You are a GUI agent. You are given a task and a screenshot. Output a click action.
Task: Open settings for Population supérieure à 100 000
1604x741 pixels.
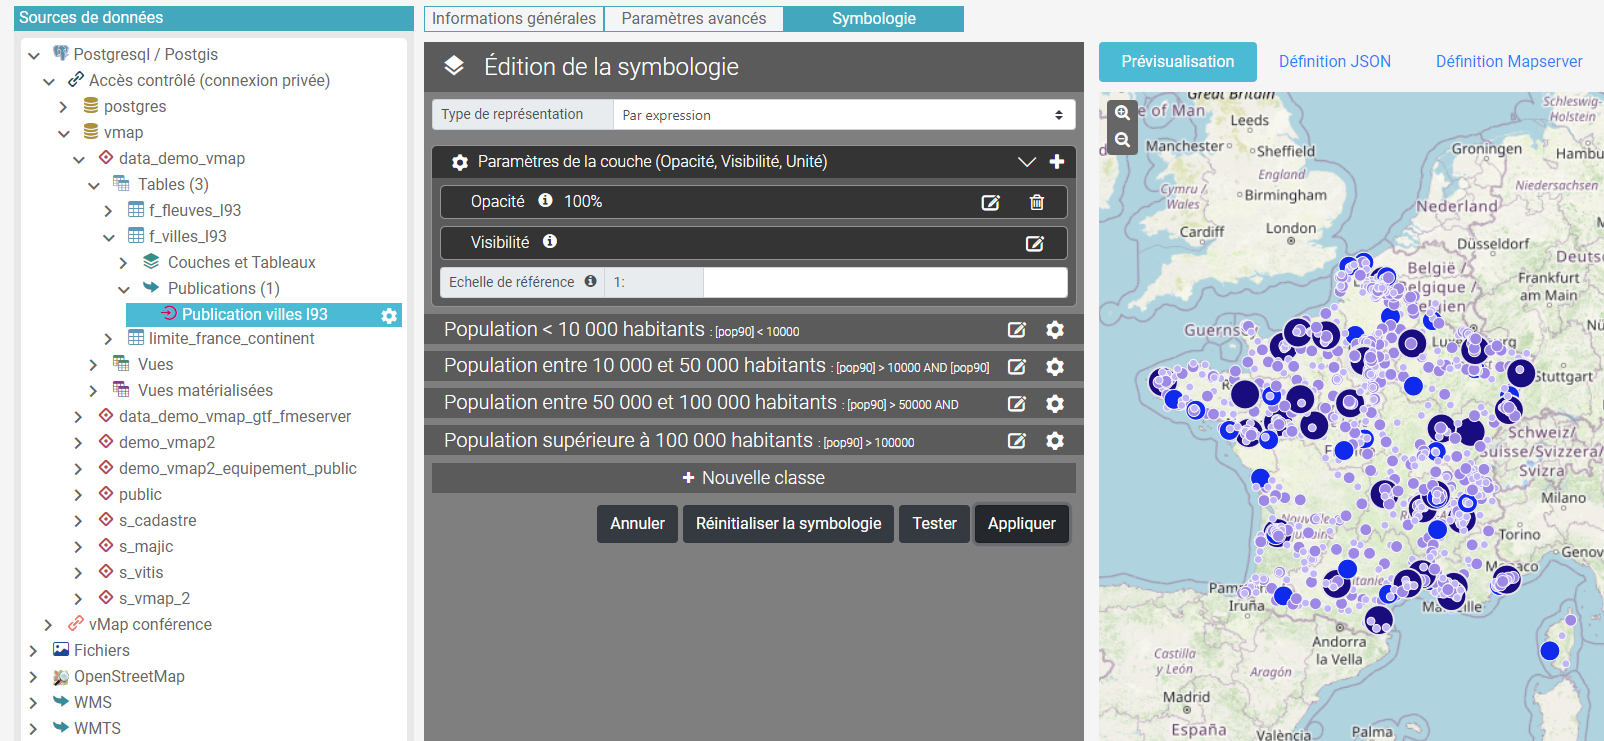[1055, 441]
